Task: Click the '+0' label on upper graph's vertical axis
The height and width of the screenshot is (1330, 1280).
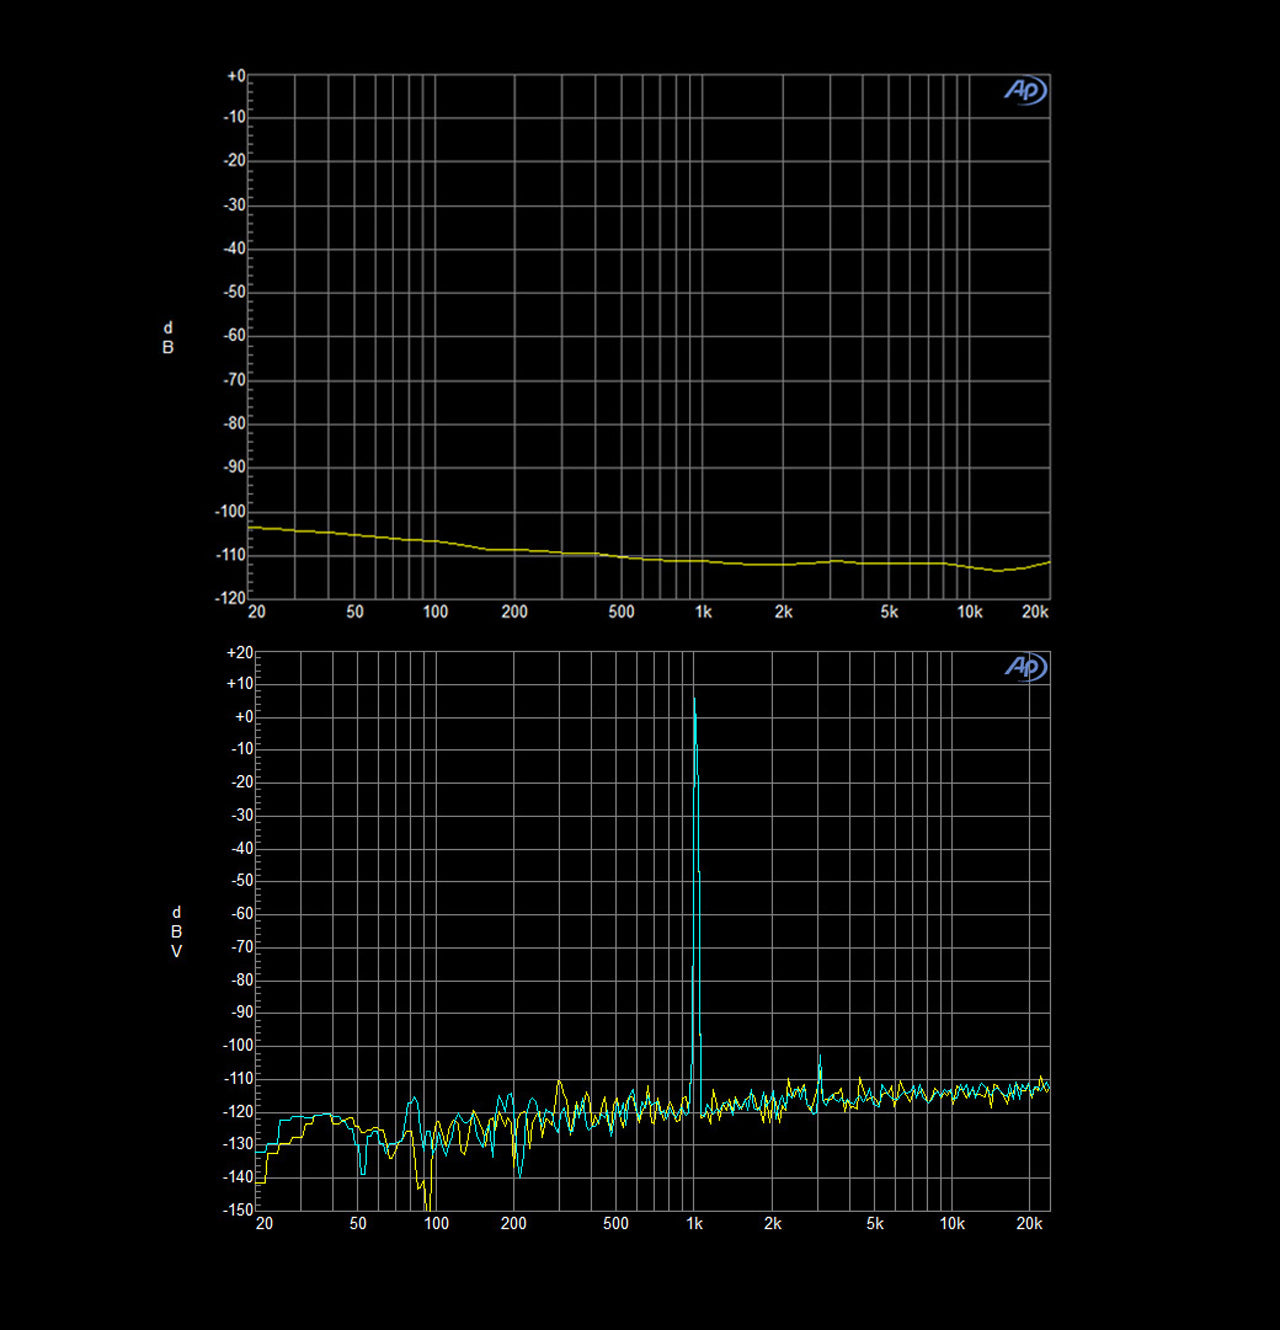Action: (x=236, y=76)
